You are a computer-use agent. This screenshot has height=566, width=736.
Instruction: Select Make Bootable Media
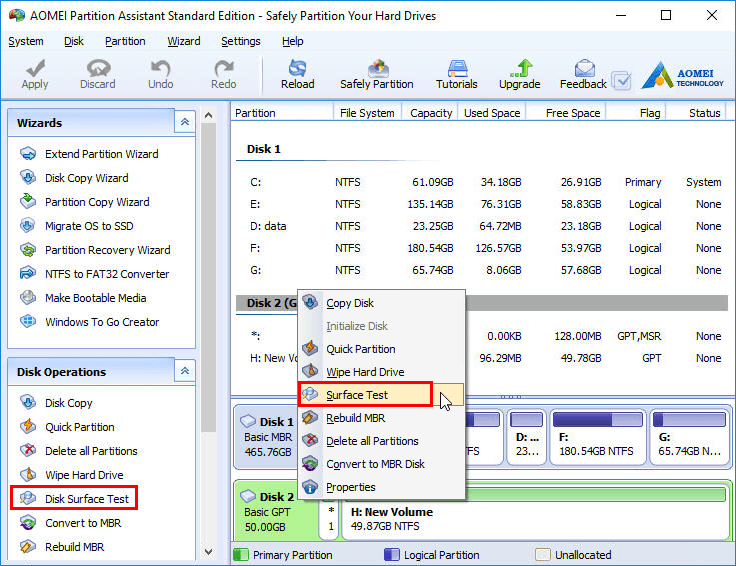83,298
